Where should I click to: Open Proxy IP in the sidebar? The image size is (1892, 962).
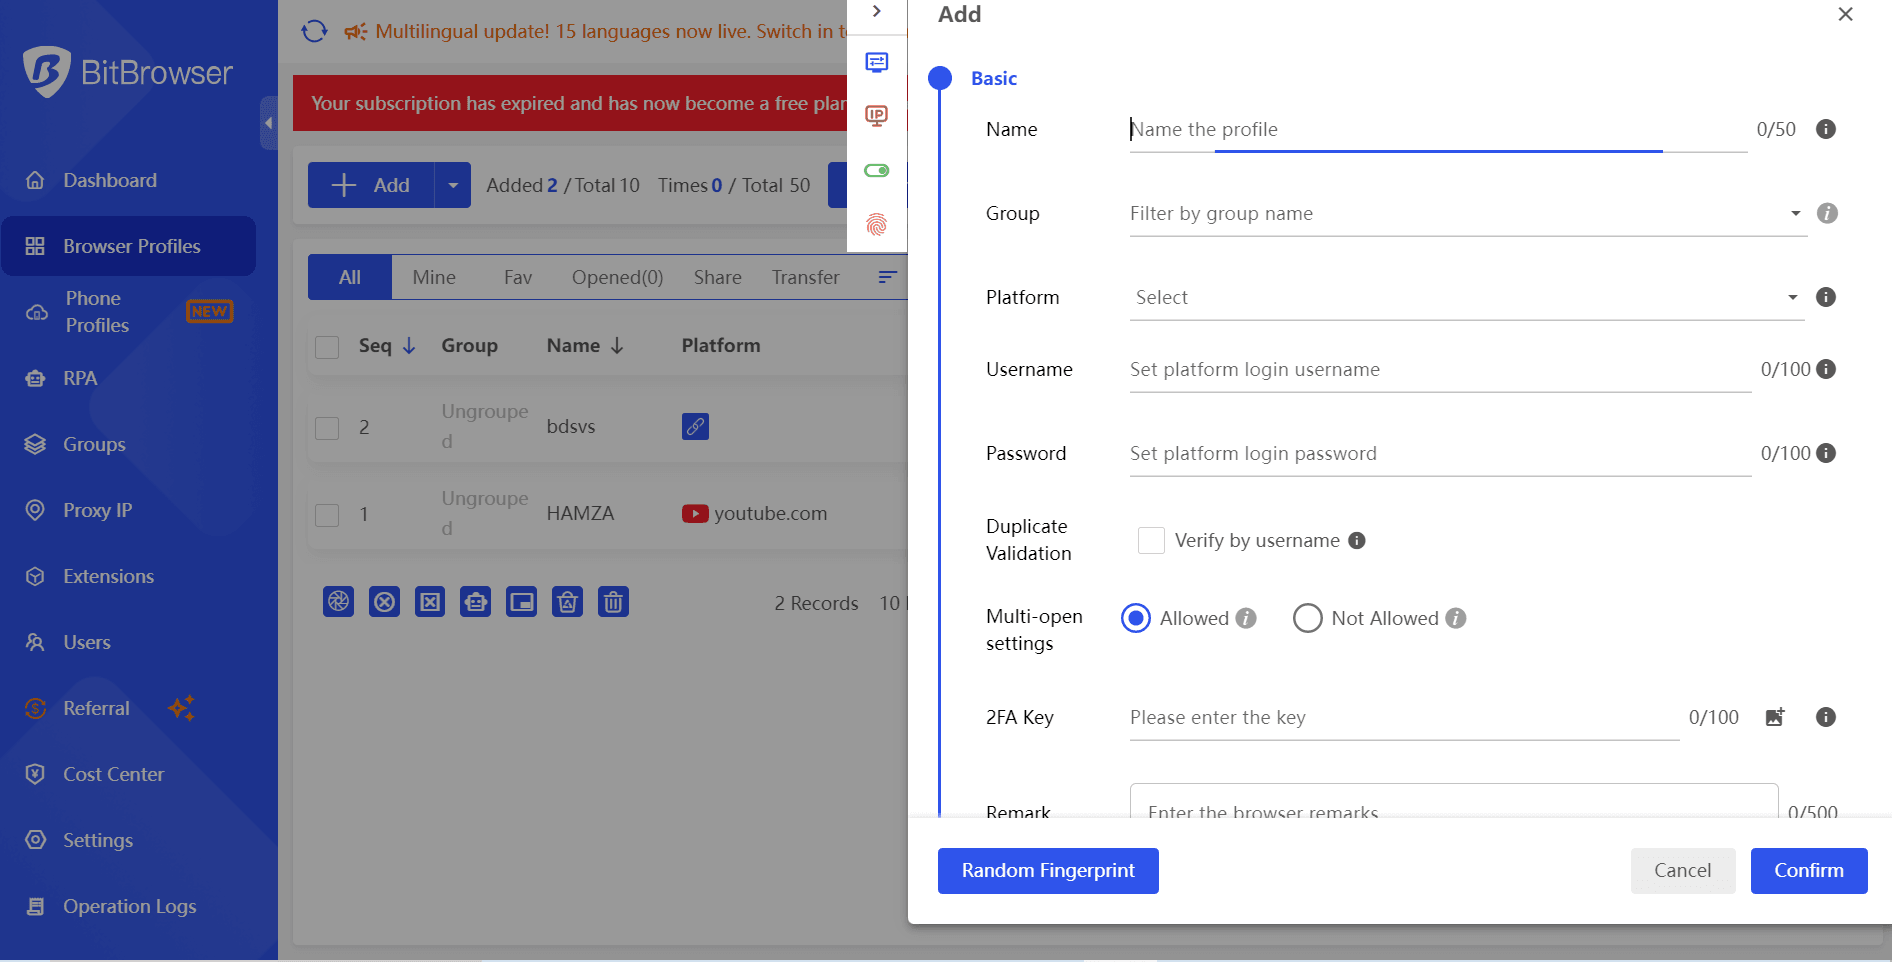coord(97,510)
